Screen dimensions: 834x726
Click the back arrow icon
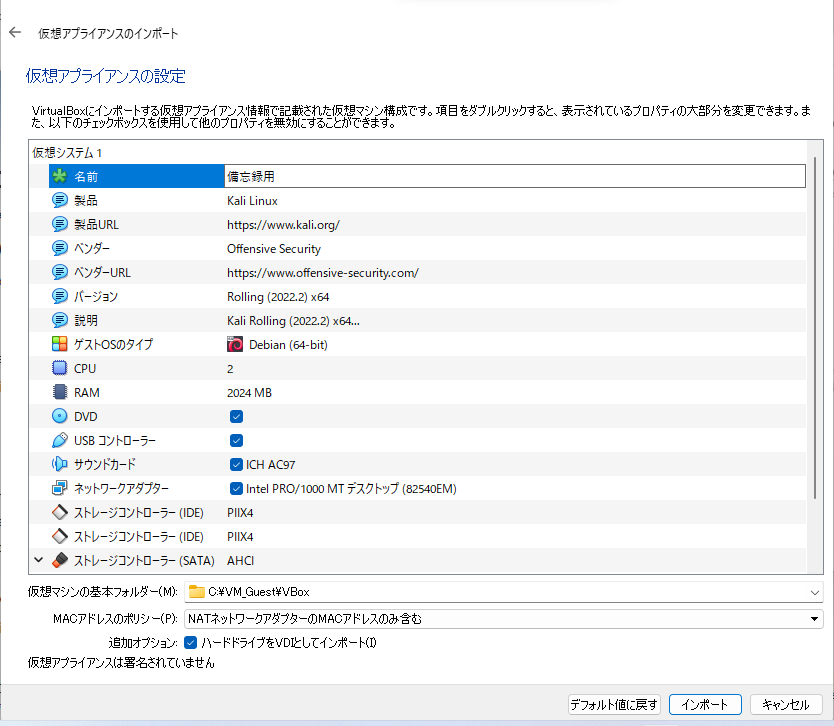[x=15, y=32]
